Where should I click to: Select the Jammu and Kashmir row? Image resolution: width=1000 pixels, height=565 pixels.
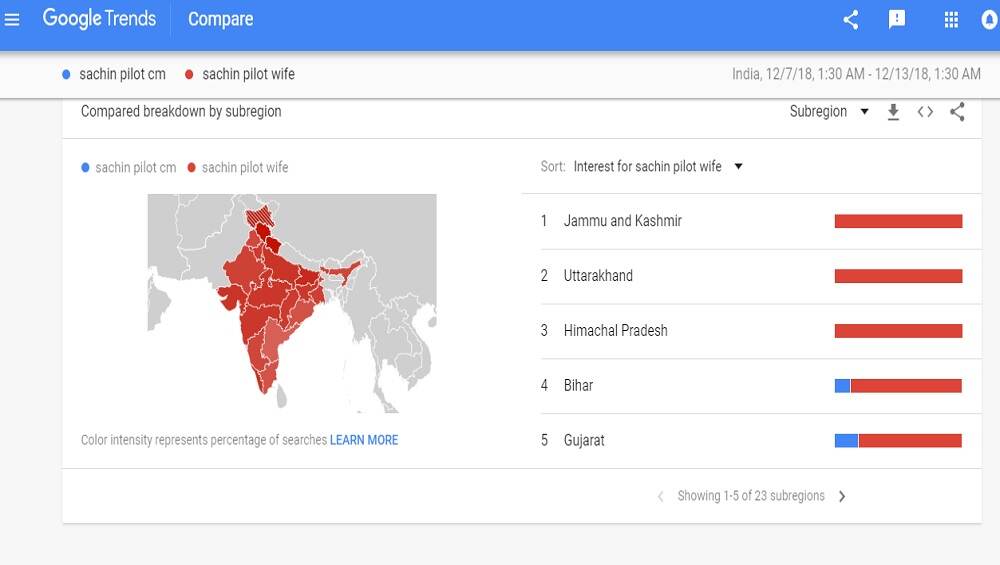pyautogui.click(x=751, y=221)
